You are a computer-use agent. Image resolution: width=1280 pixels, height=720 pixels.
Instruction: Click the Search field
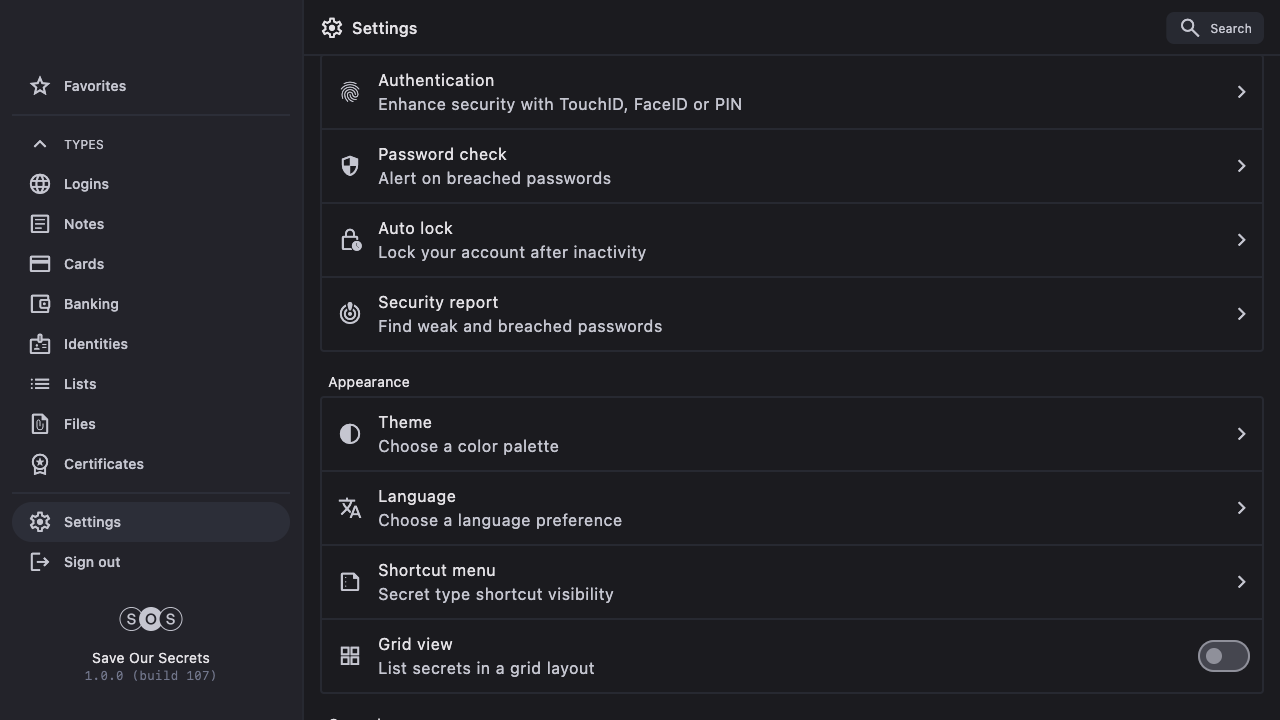[x=1215, y=28]
